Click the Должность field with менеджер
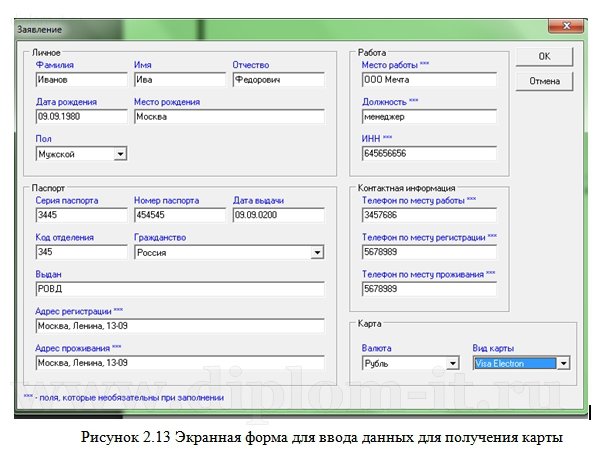 [429, 117]
